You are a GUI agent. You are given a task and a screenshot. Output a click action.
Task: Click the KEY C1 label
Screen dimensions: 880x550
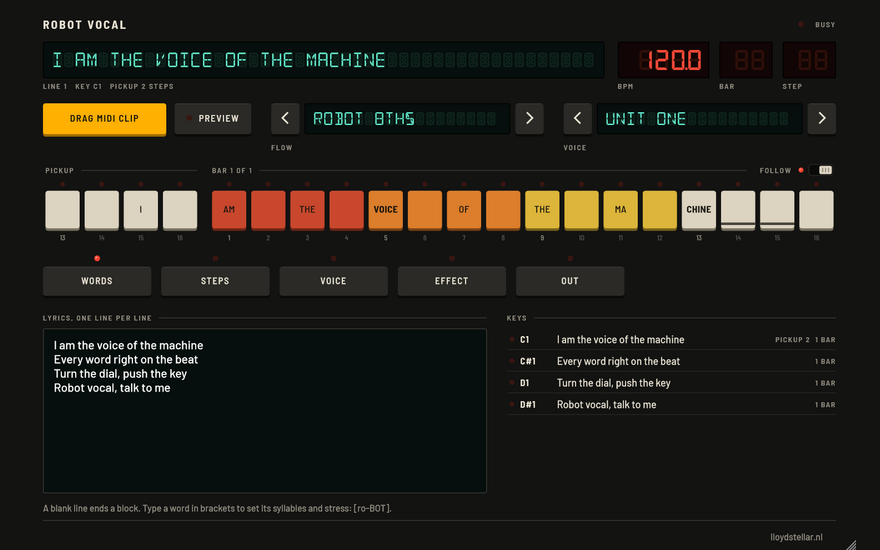[89, 86]
